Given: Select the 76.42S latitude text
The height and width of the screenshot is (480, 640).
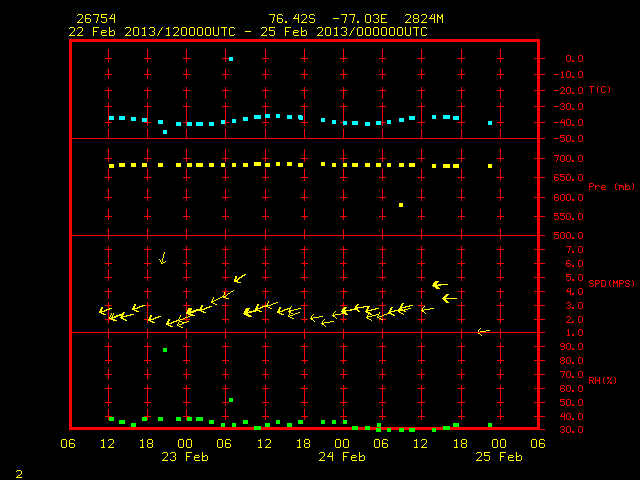Looking at the screenshot, I should [x=292, y=19].
